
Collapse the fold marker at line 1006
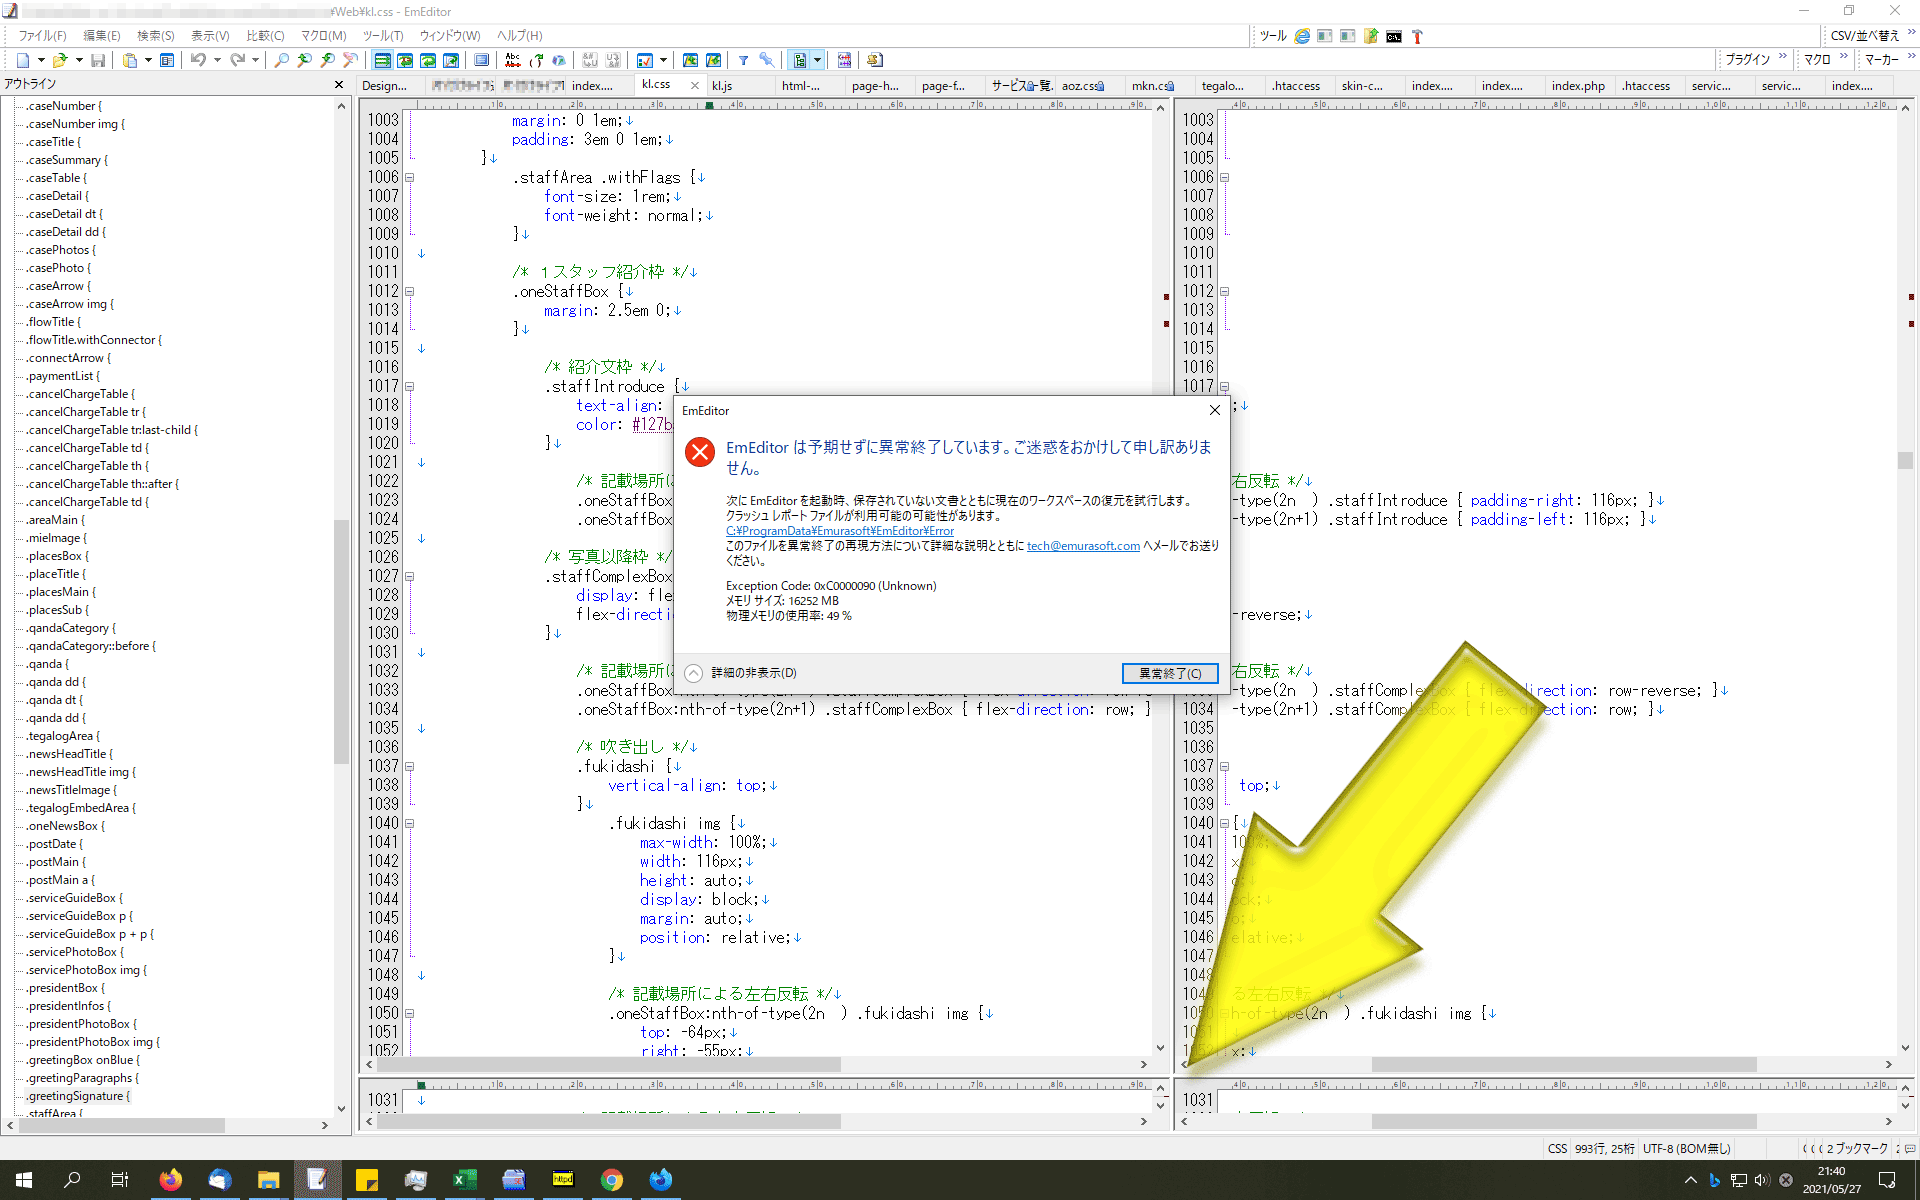click(409, 177)
